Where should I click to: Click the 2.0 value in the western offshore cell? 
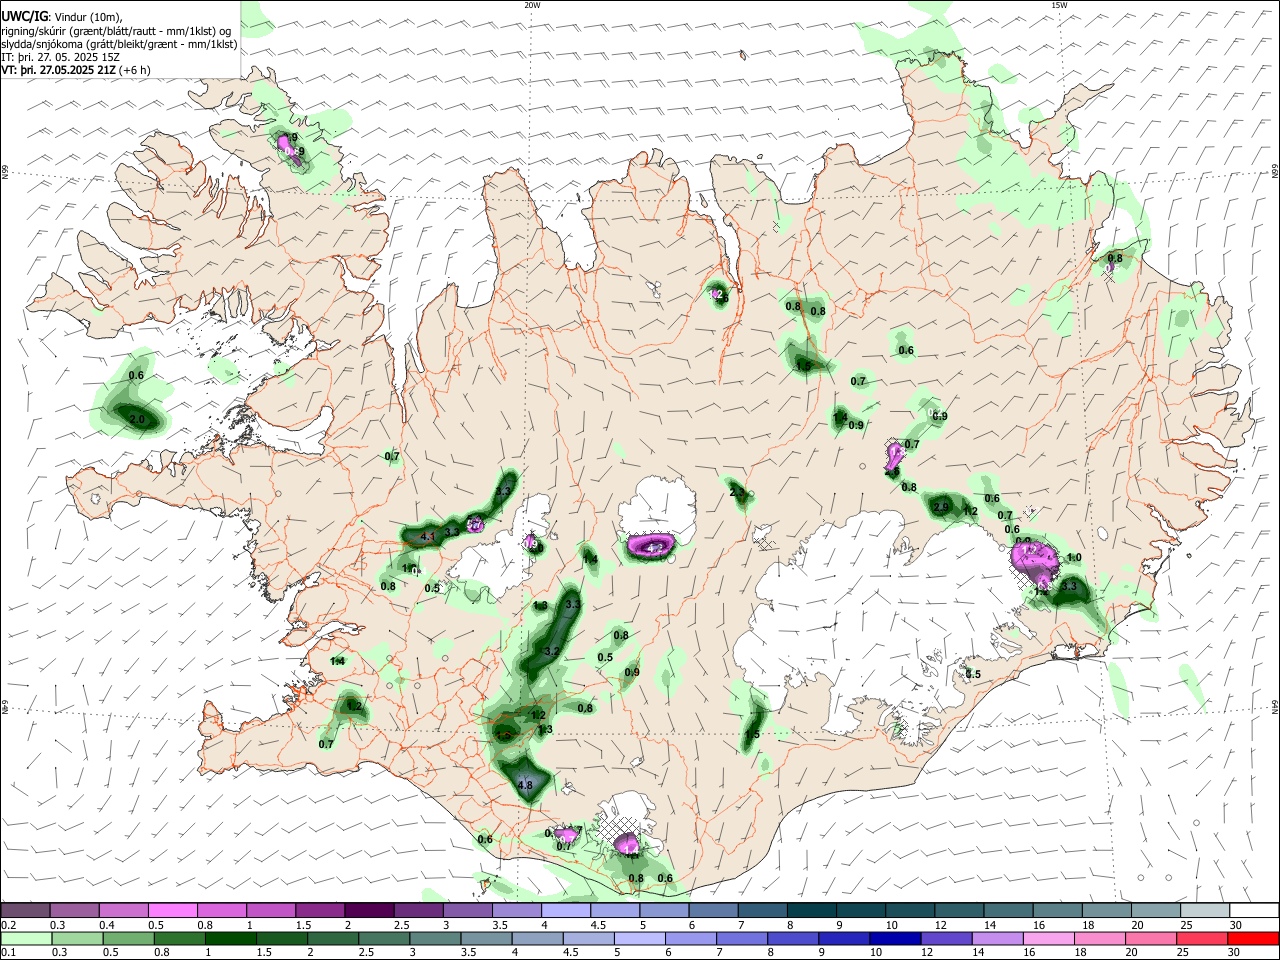pos(137,419)
